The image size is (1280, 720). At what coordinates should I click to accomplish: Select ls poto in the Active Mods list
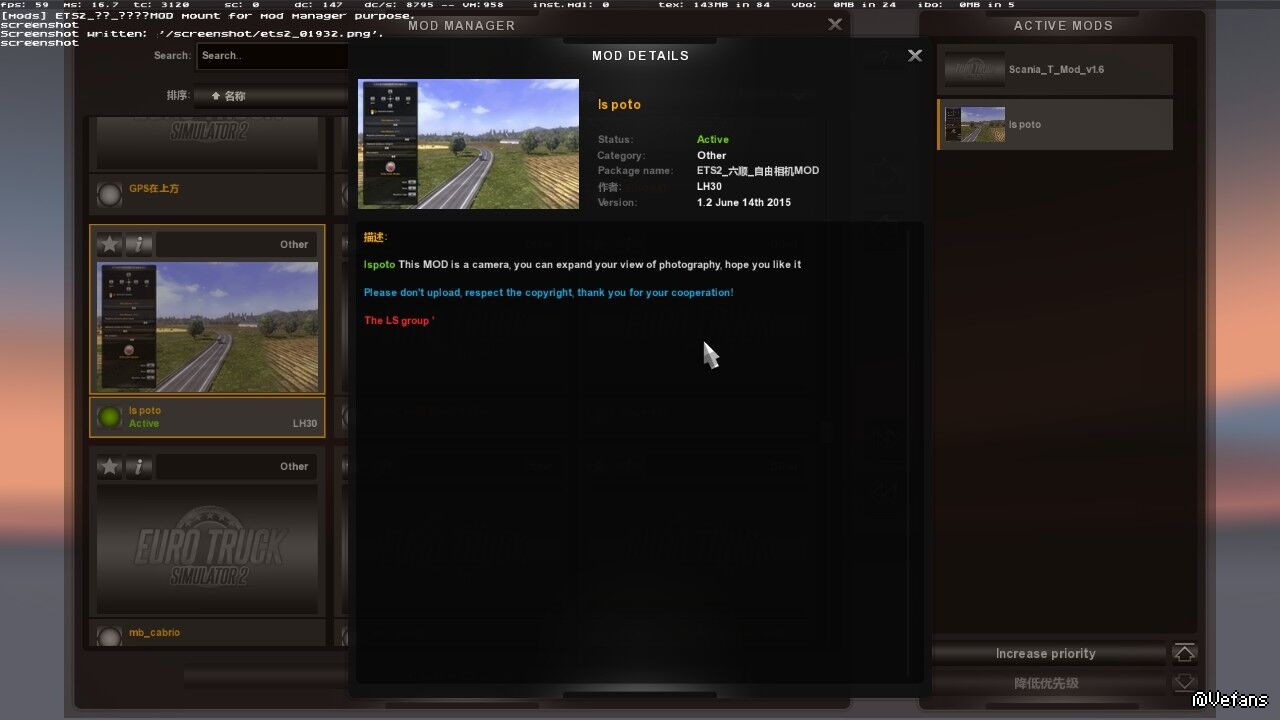point(1055,125)
